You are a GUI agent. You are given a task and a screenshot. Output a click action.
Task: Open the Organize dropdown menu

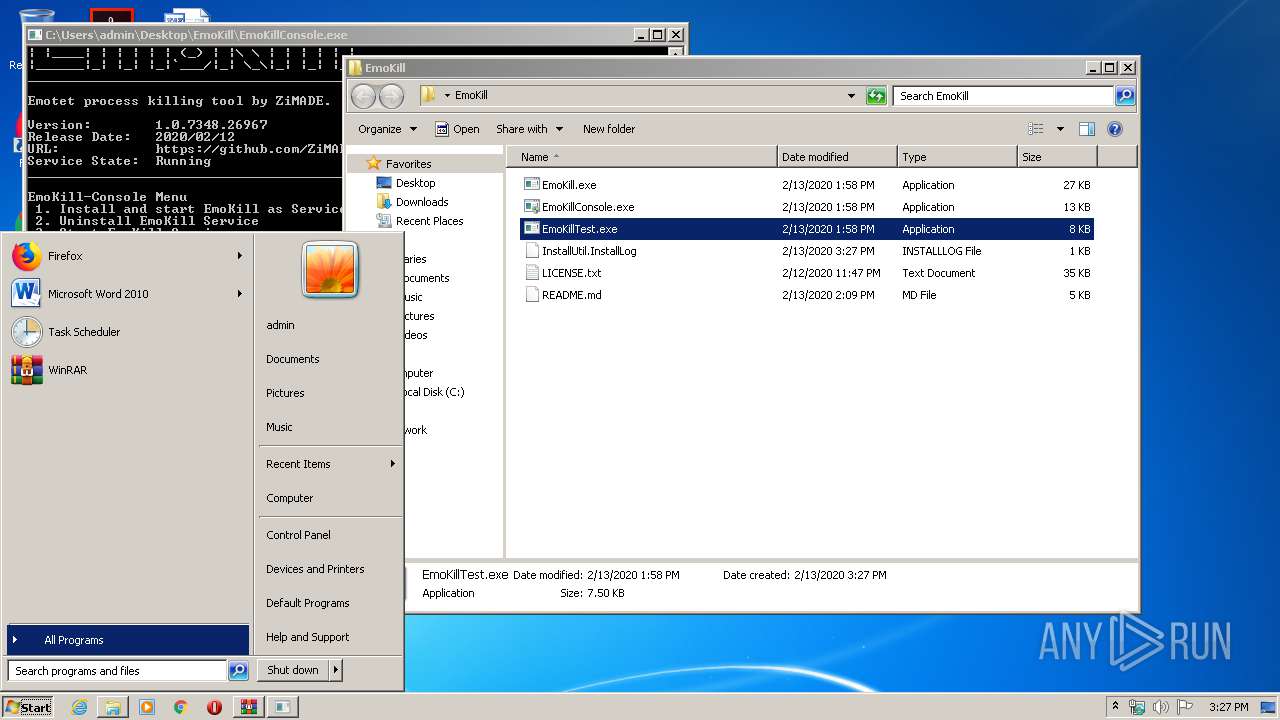click(387, 129)
